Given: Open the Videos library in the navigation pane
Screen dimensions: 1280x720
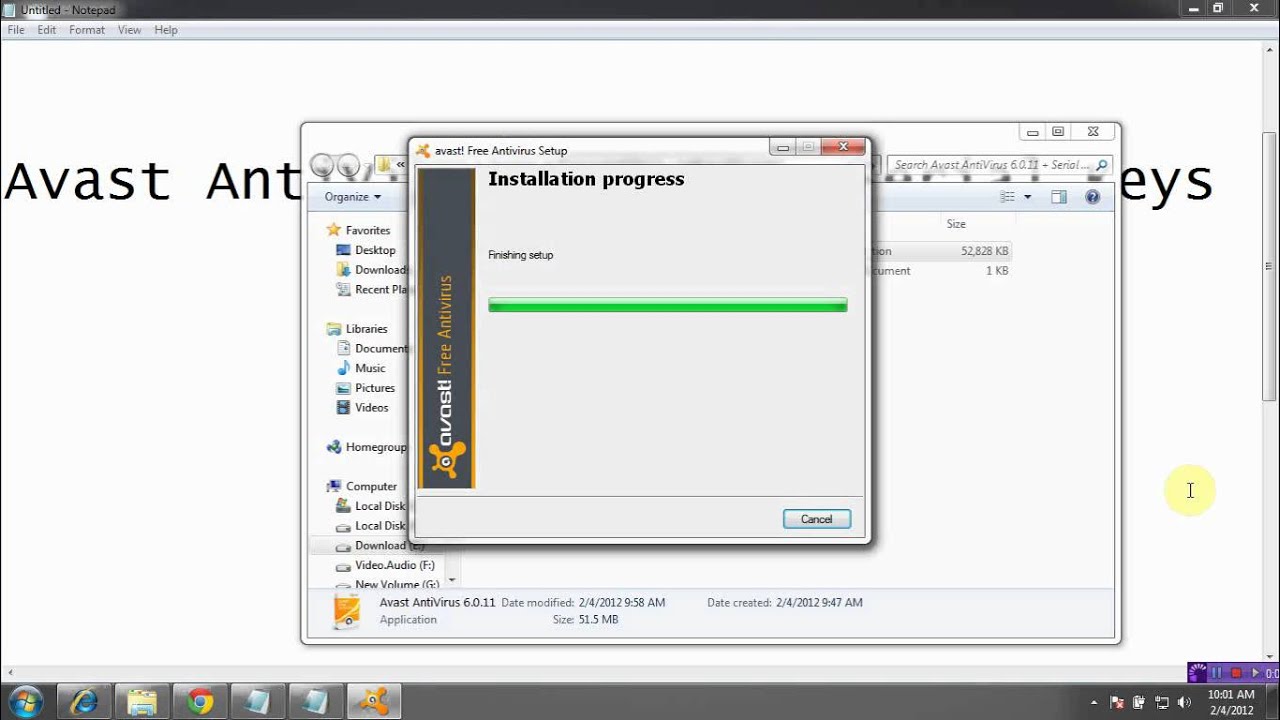Looking at the screenshot, I should [x=372, y=408].
